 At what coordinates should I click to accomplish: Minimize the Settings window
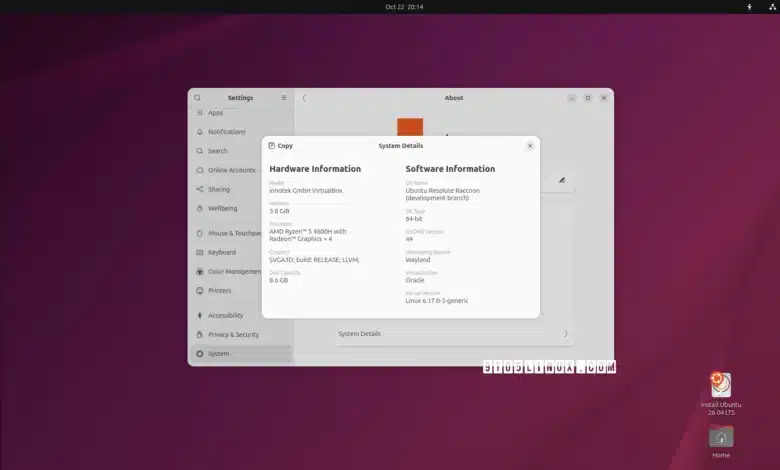[x=572, y=98]
